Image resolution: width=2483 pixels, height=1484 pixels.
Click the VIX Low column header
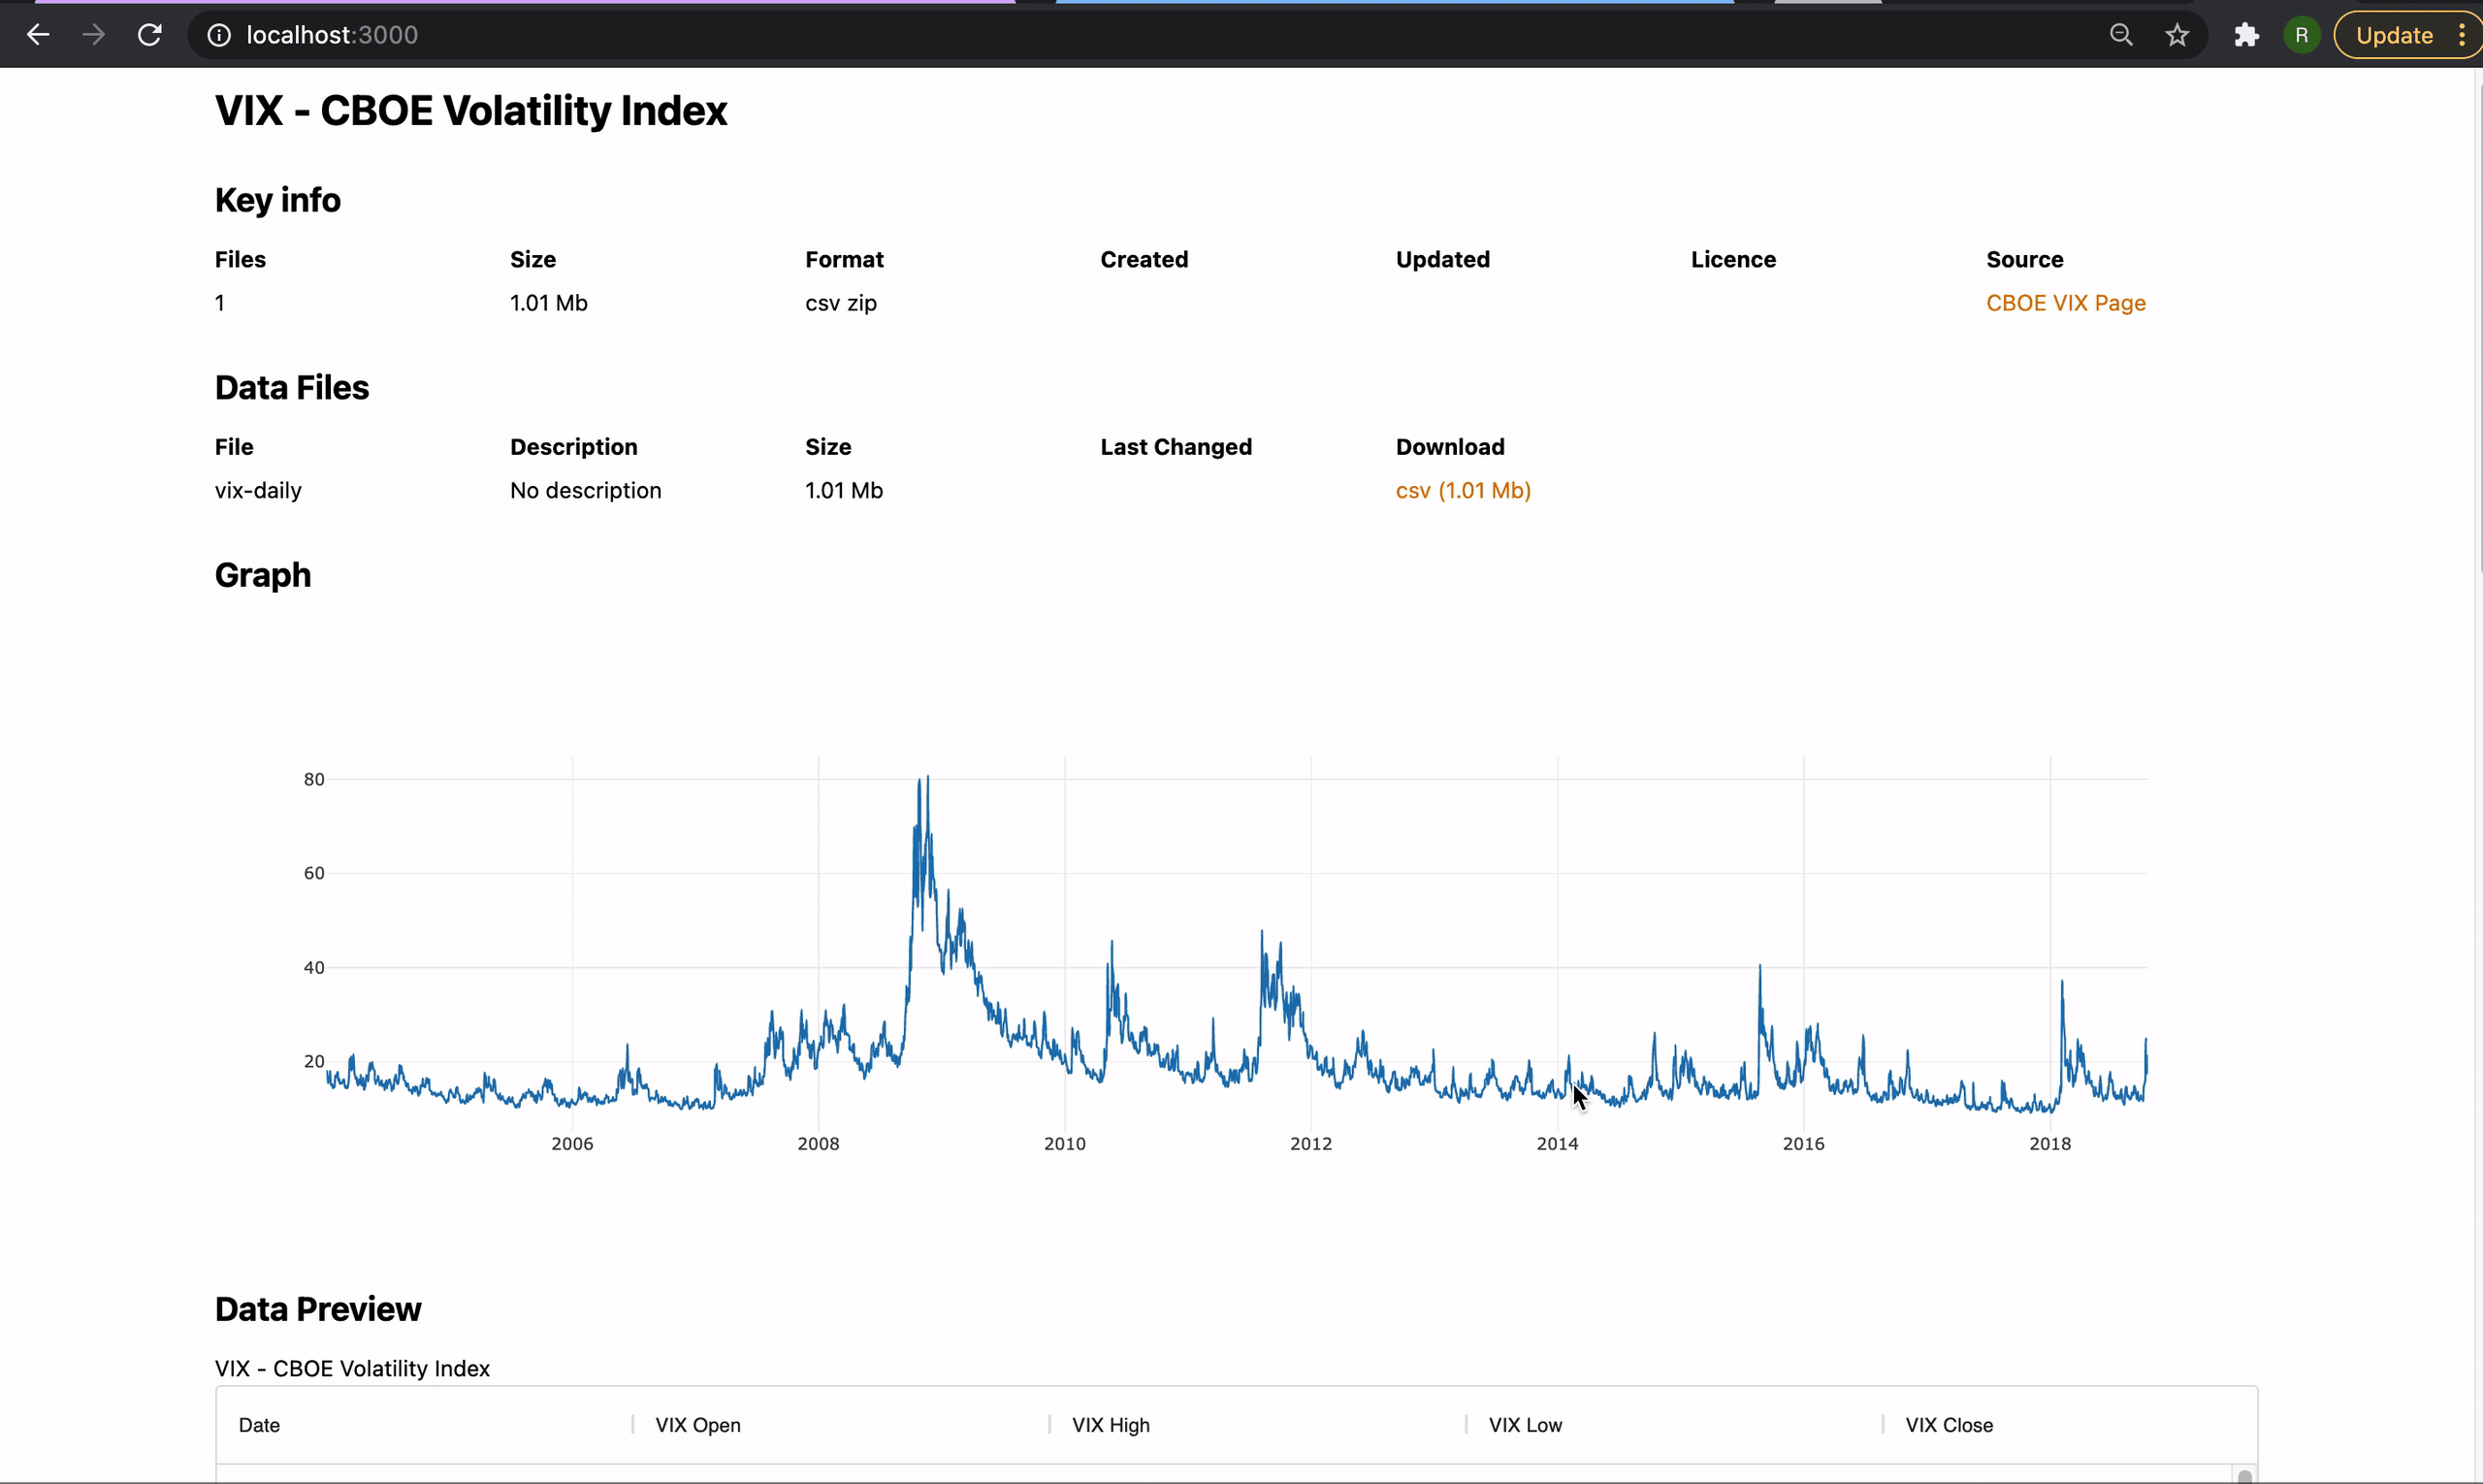click(1525, 1425)
